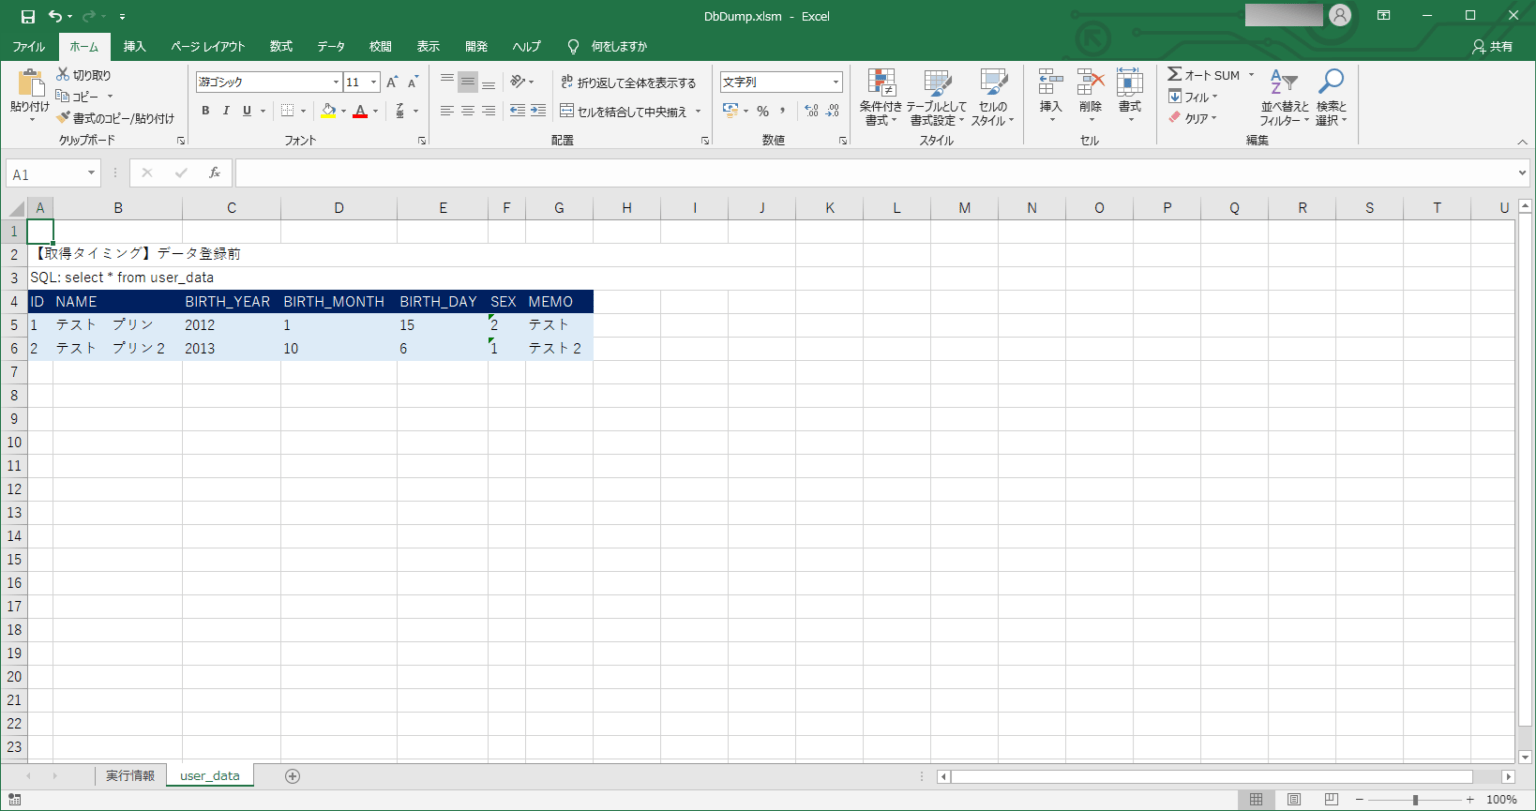Switch to the Page Layout (ページ レイアウト) tab
This screenshot has height=811, width=1536.
[208, 47]
